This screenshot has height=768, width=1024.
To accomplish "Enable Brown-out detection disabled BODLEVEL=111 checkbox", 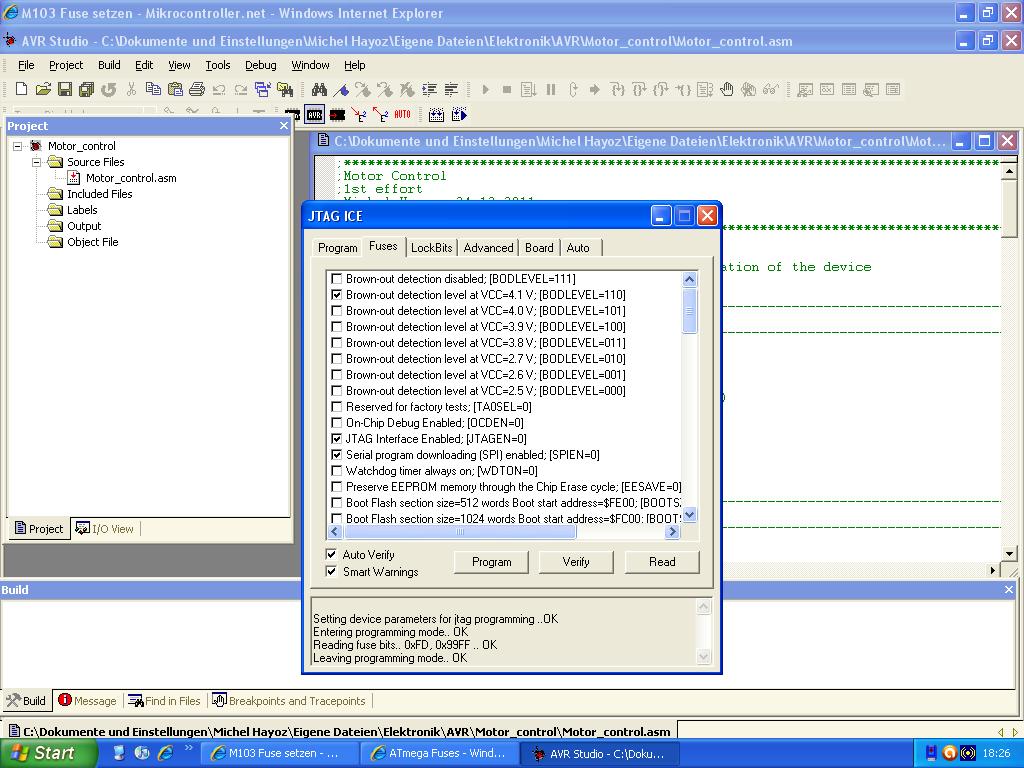I will pos(336,279).
